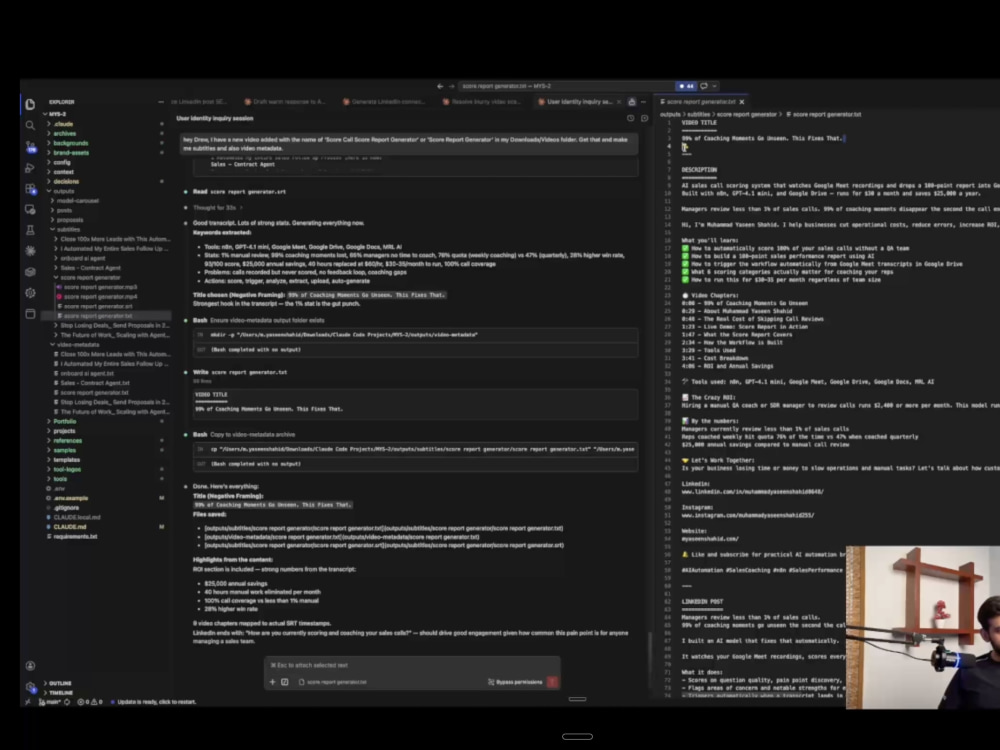Close the User identity inquiry tab
1000x750 pixels.
coord(619,102)
